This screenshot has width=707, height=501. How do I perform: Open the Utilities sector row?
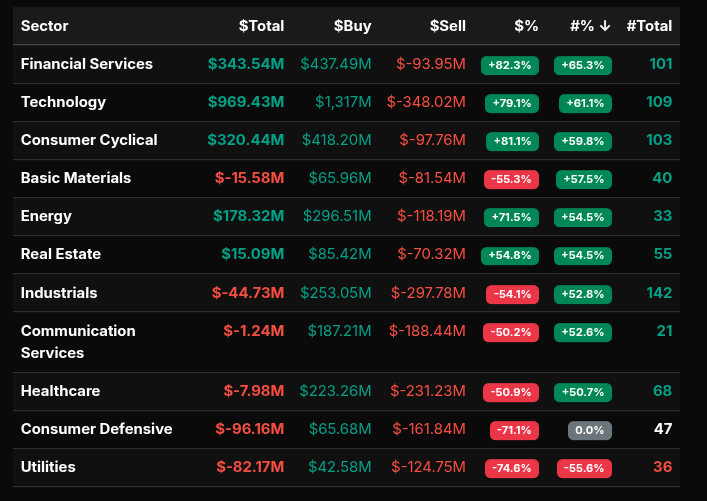48,467
